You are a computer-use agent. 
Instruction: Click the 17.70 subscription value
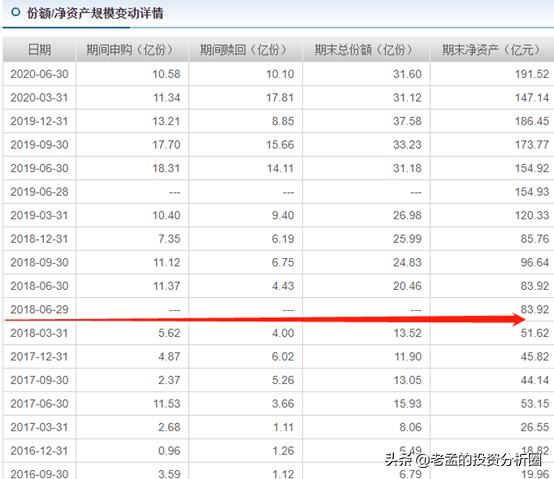tap(166, 144)
